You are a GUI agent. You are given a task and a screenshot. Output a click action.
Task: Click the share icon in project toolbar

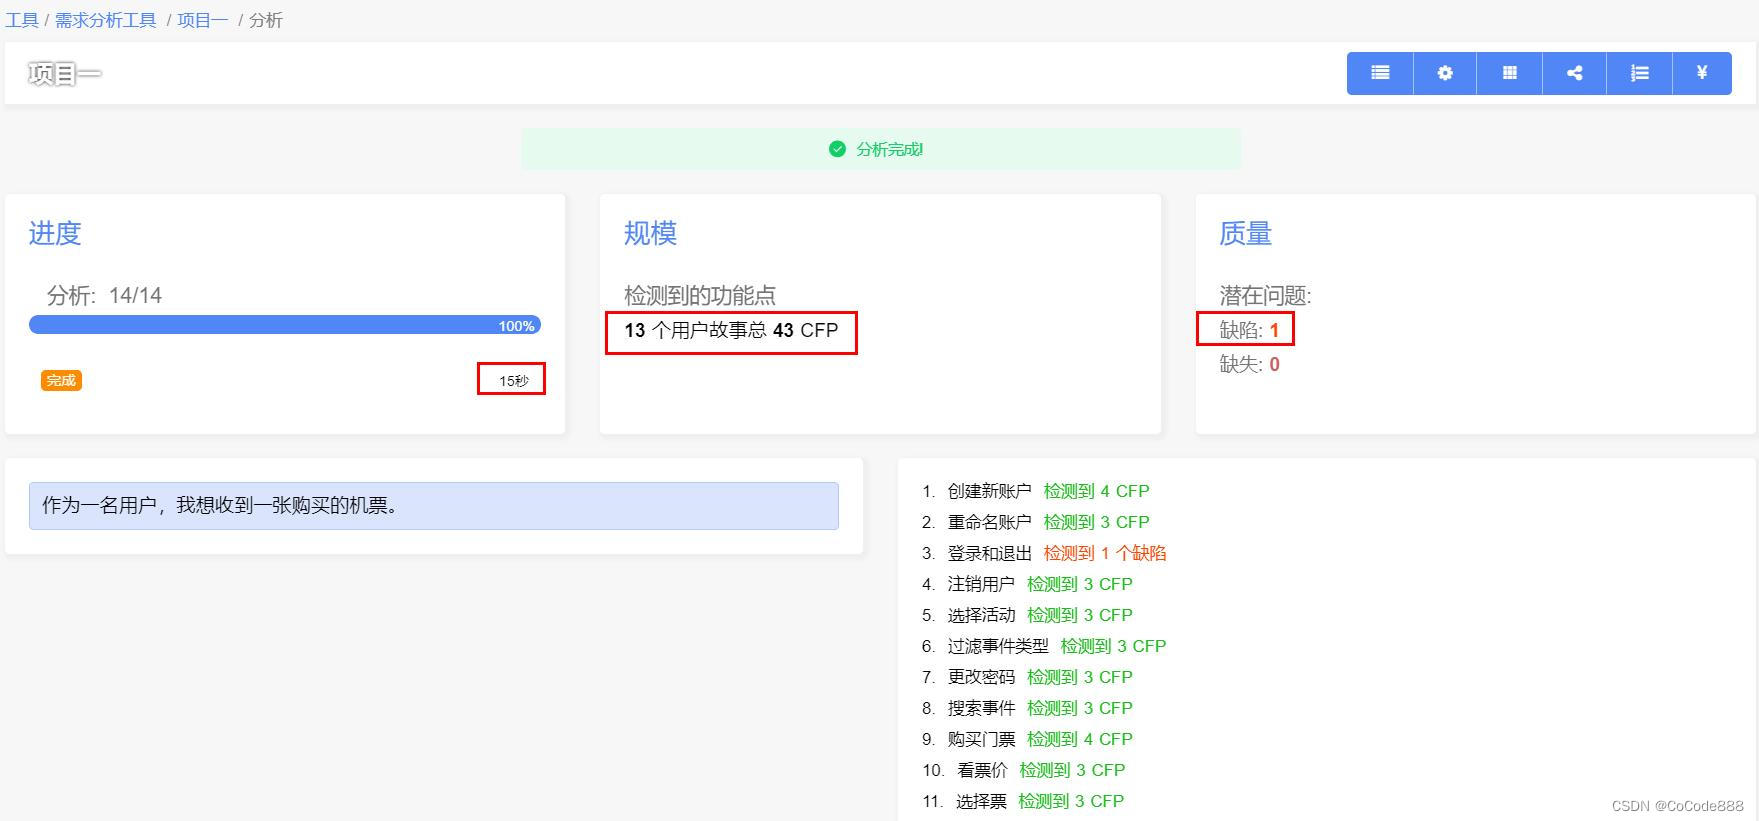tap(1575, 73)
